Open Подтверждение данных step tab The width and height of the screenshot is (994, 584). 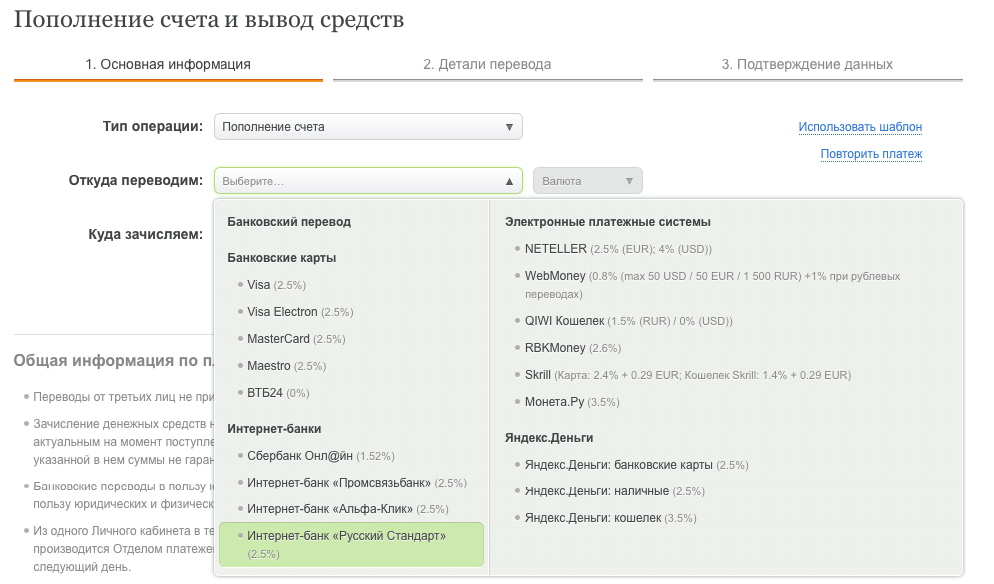click(807, 64)
